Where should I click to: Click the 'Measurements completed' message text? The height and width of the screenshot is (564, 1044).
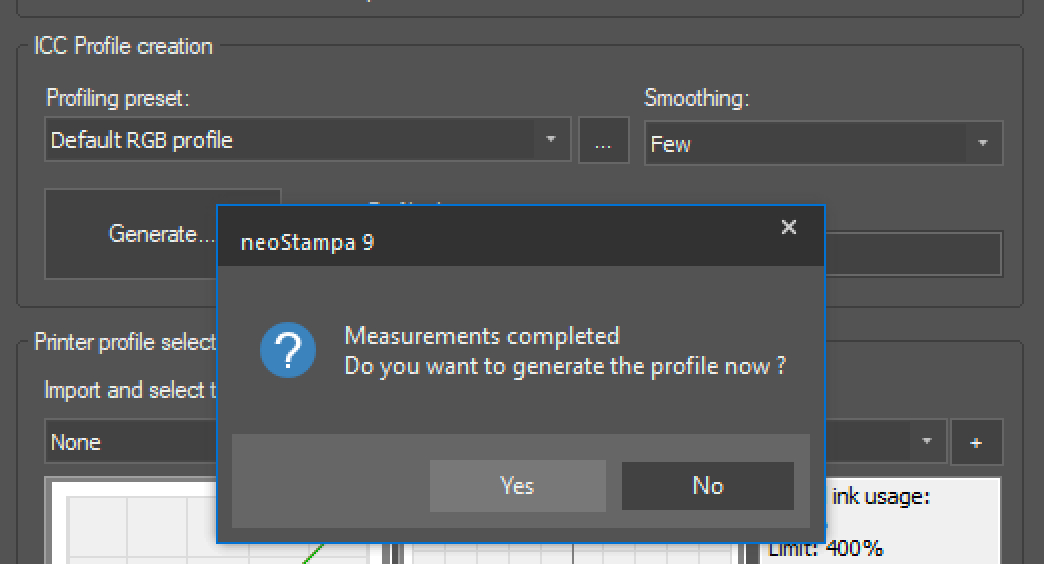[482, 336]
